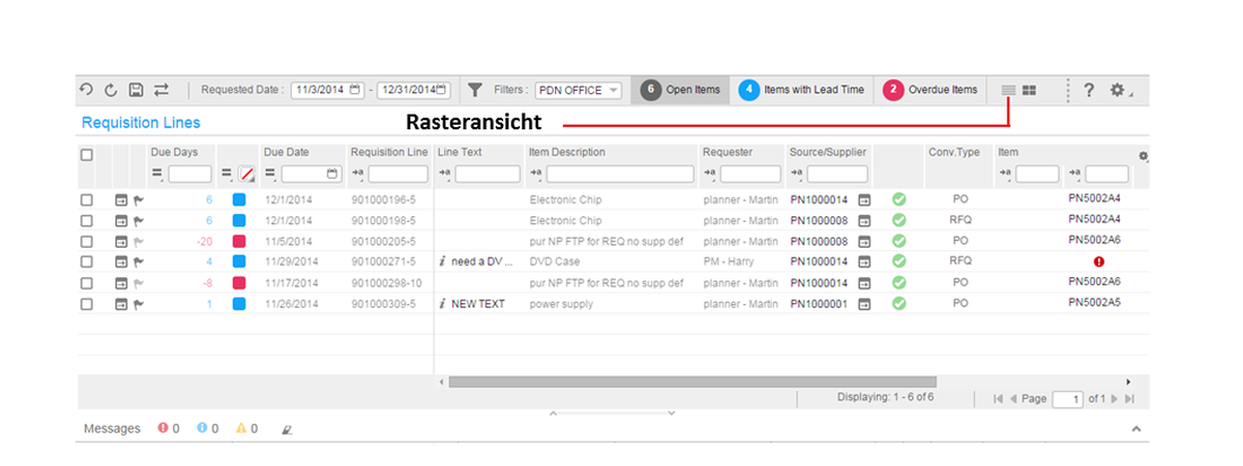This screenshot has height=466, width=1243.
Task: Switch to grid view icon
Action: (x=1008, y=90)
